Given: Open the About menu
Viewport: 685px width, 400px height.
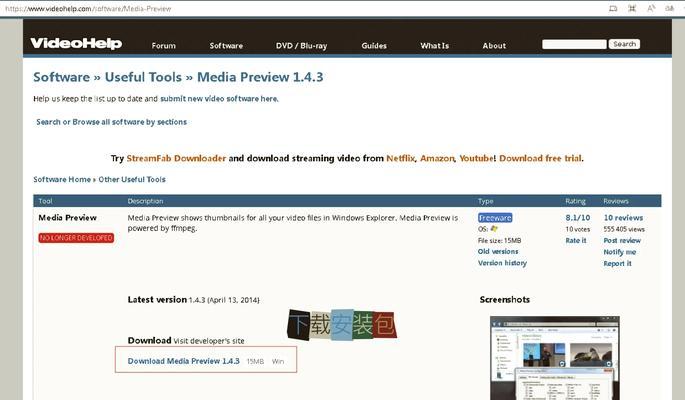Looking at the screenshot, I should click(x=494, y=45).
